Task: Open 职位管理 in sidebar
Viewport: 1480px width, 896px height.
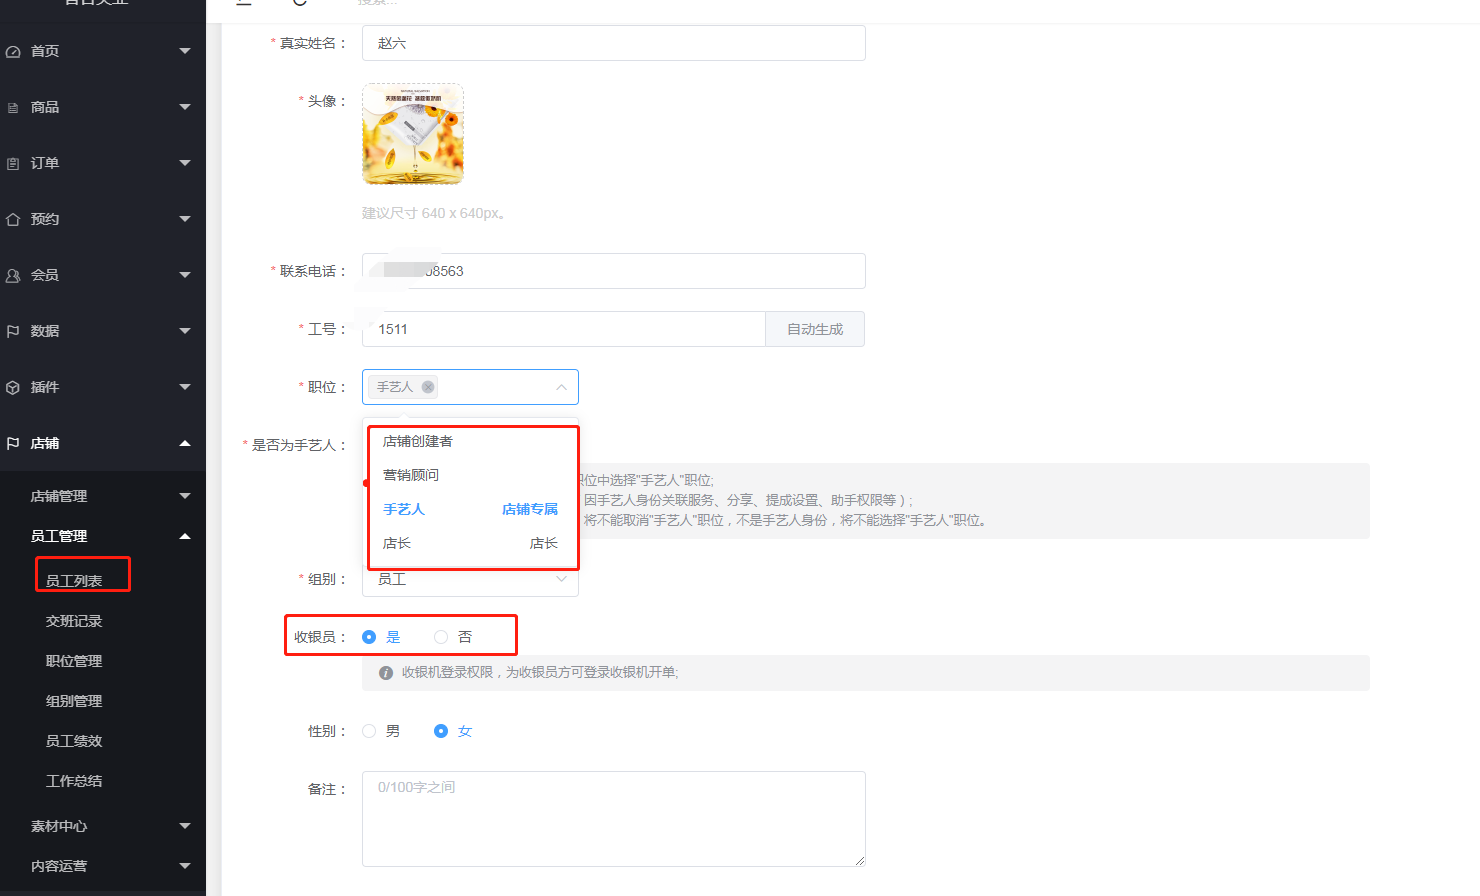Action: 74,661
